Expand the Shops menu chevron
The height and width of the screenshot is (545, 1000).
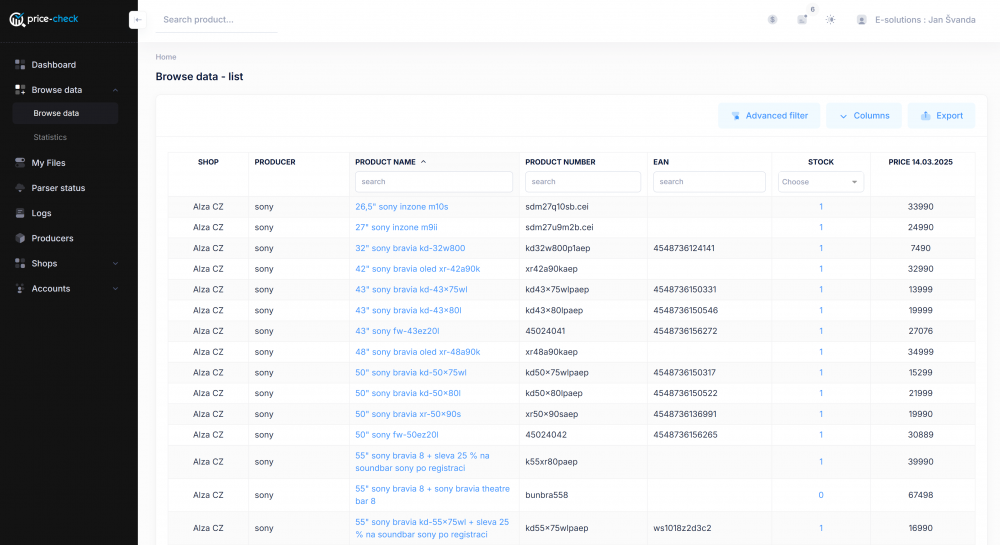tap(115, 263)
